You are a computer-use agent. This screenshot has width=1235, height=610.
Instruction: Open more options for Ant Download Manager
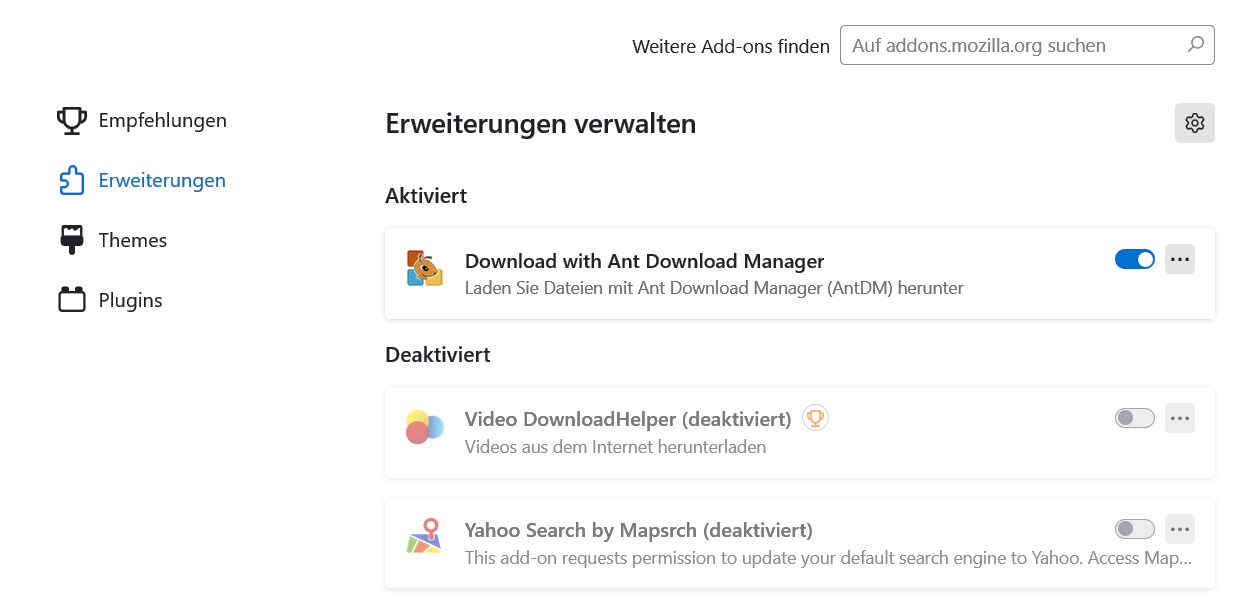tap(1180, 259)
